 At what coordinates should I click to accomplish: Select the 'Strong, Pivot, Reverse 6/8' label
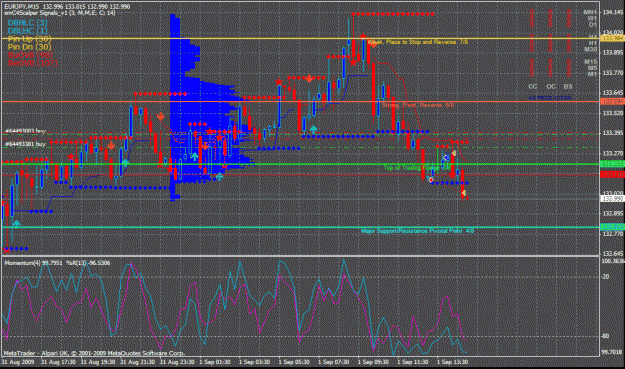418,105
